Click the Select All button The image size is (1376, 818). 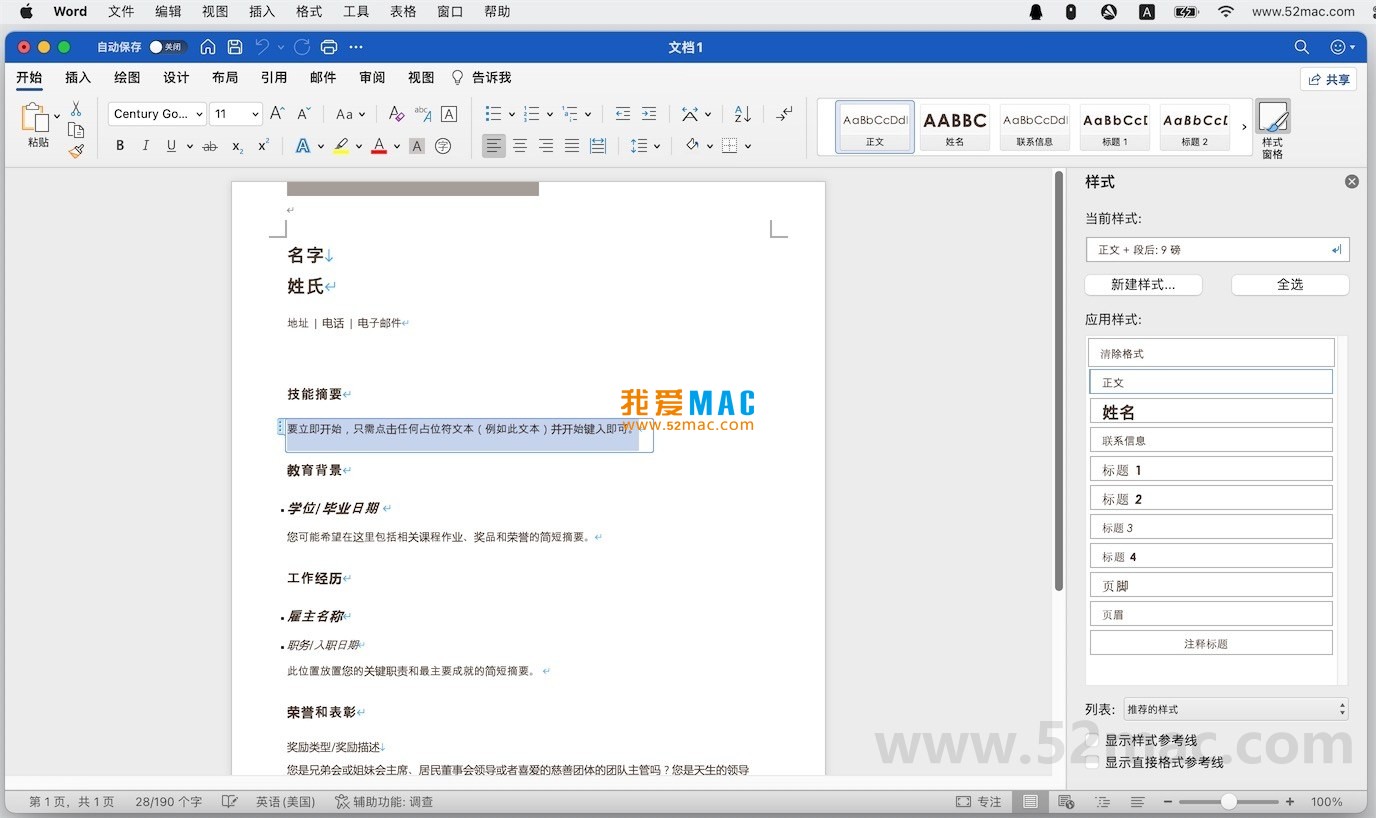[x=1290, y=285]
